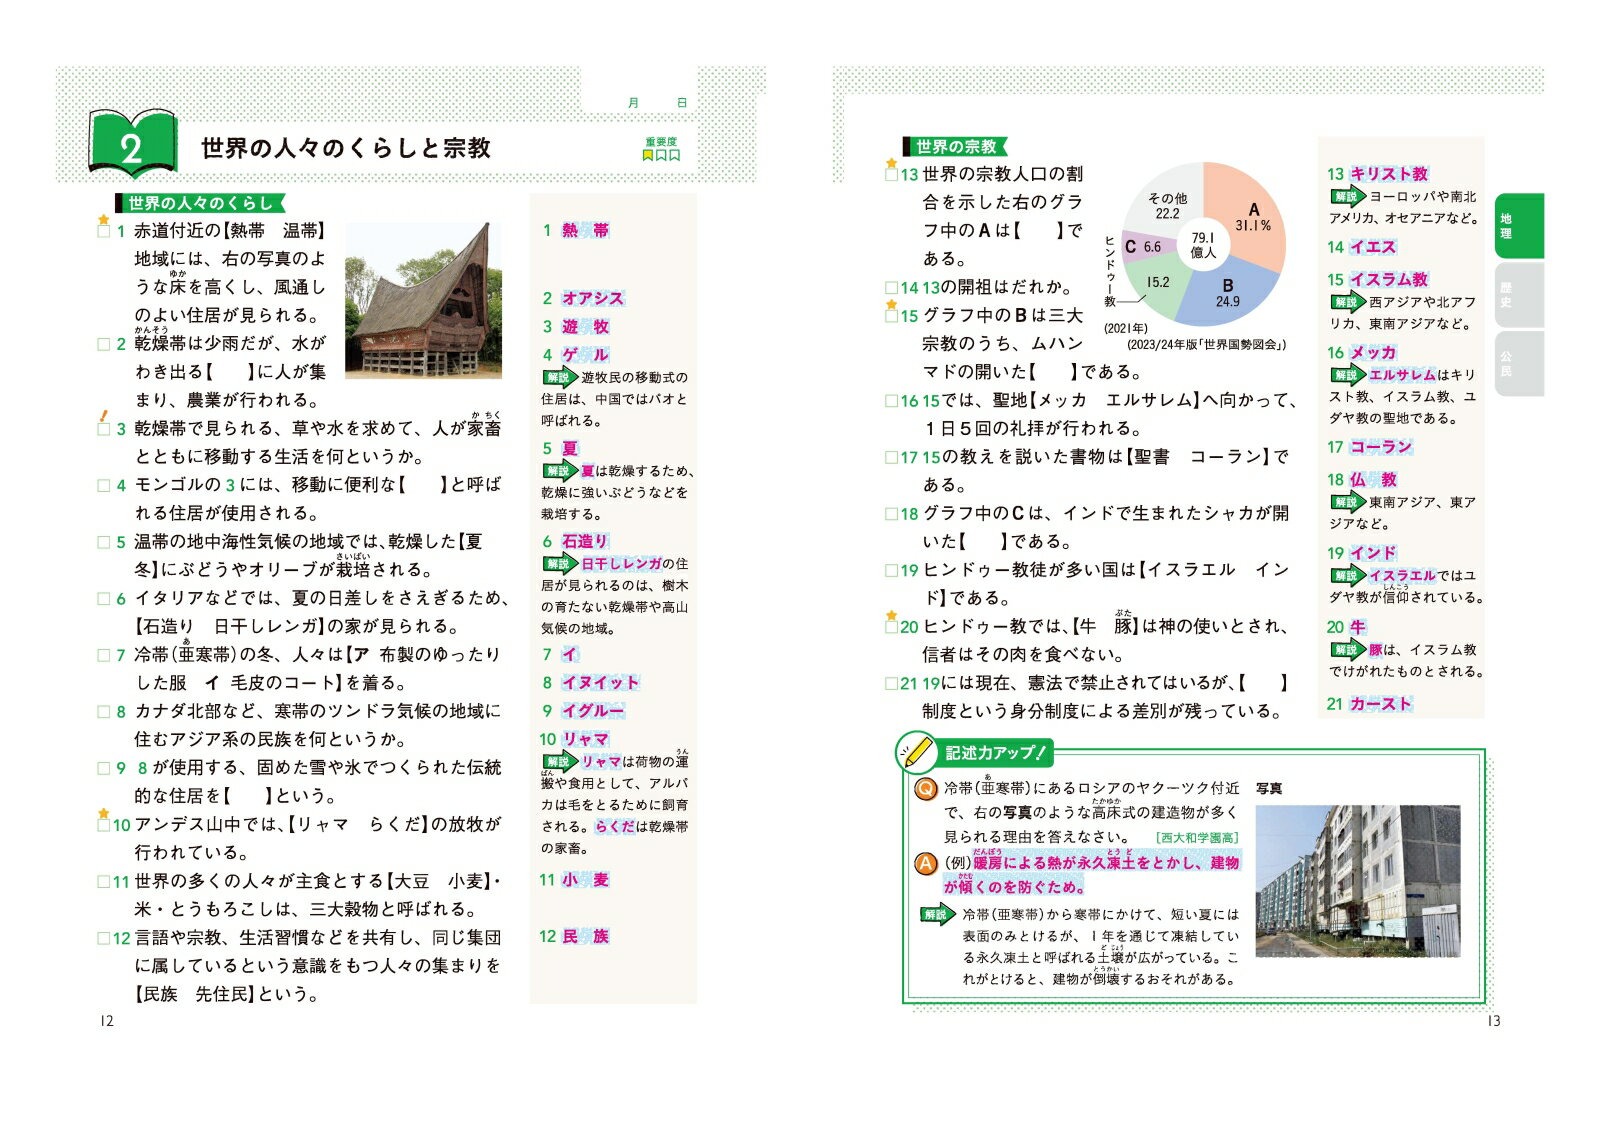This screenshot has height=1131, width=1600.
Task: Click the star mark above question 13
Action: [890, 163]
